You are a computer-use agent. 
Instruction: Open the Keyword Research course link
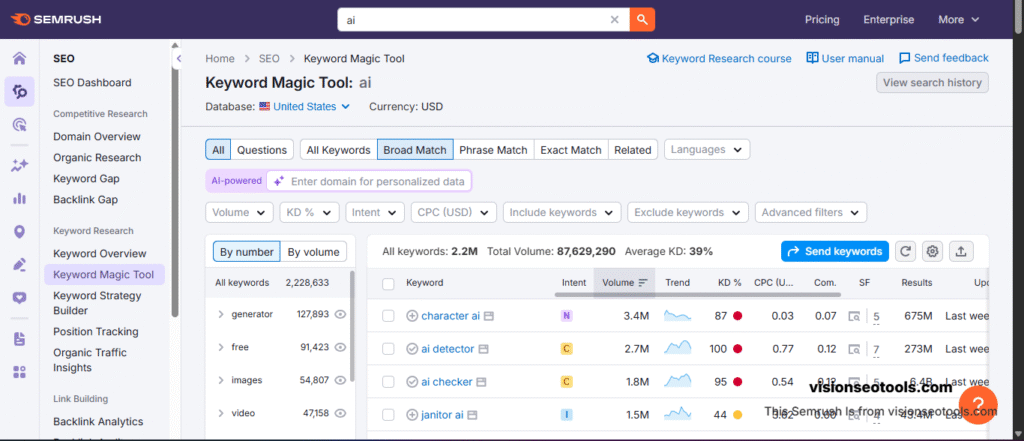click(719, 58)
